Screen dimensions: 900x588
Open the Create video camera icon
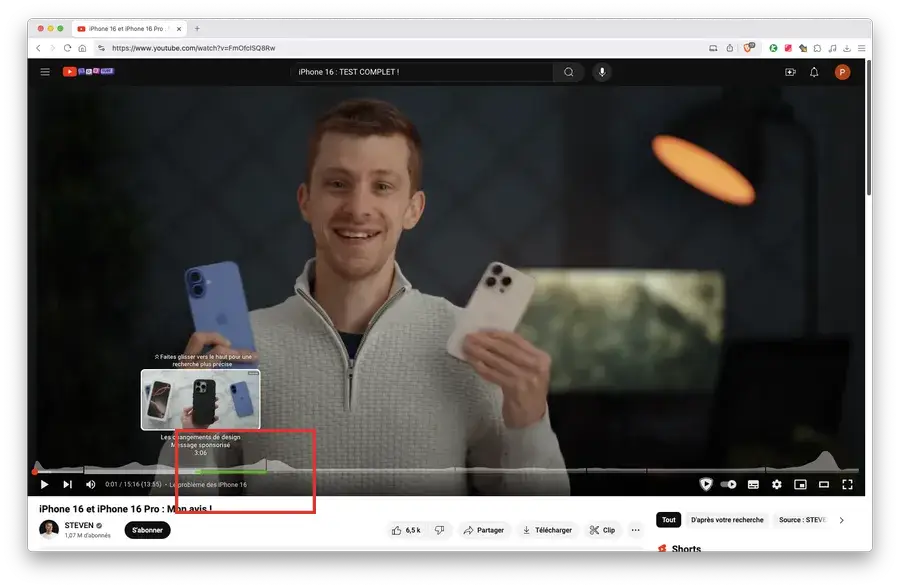790,72
